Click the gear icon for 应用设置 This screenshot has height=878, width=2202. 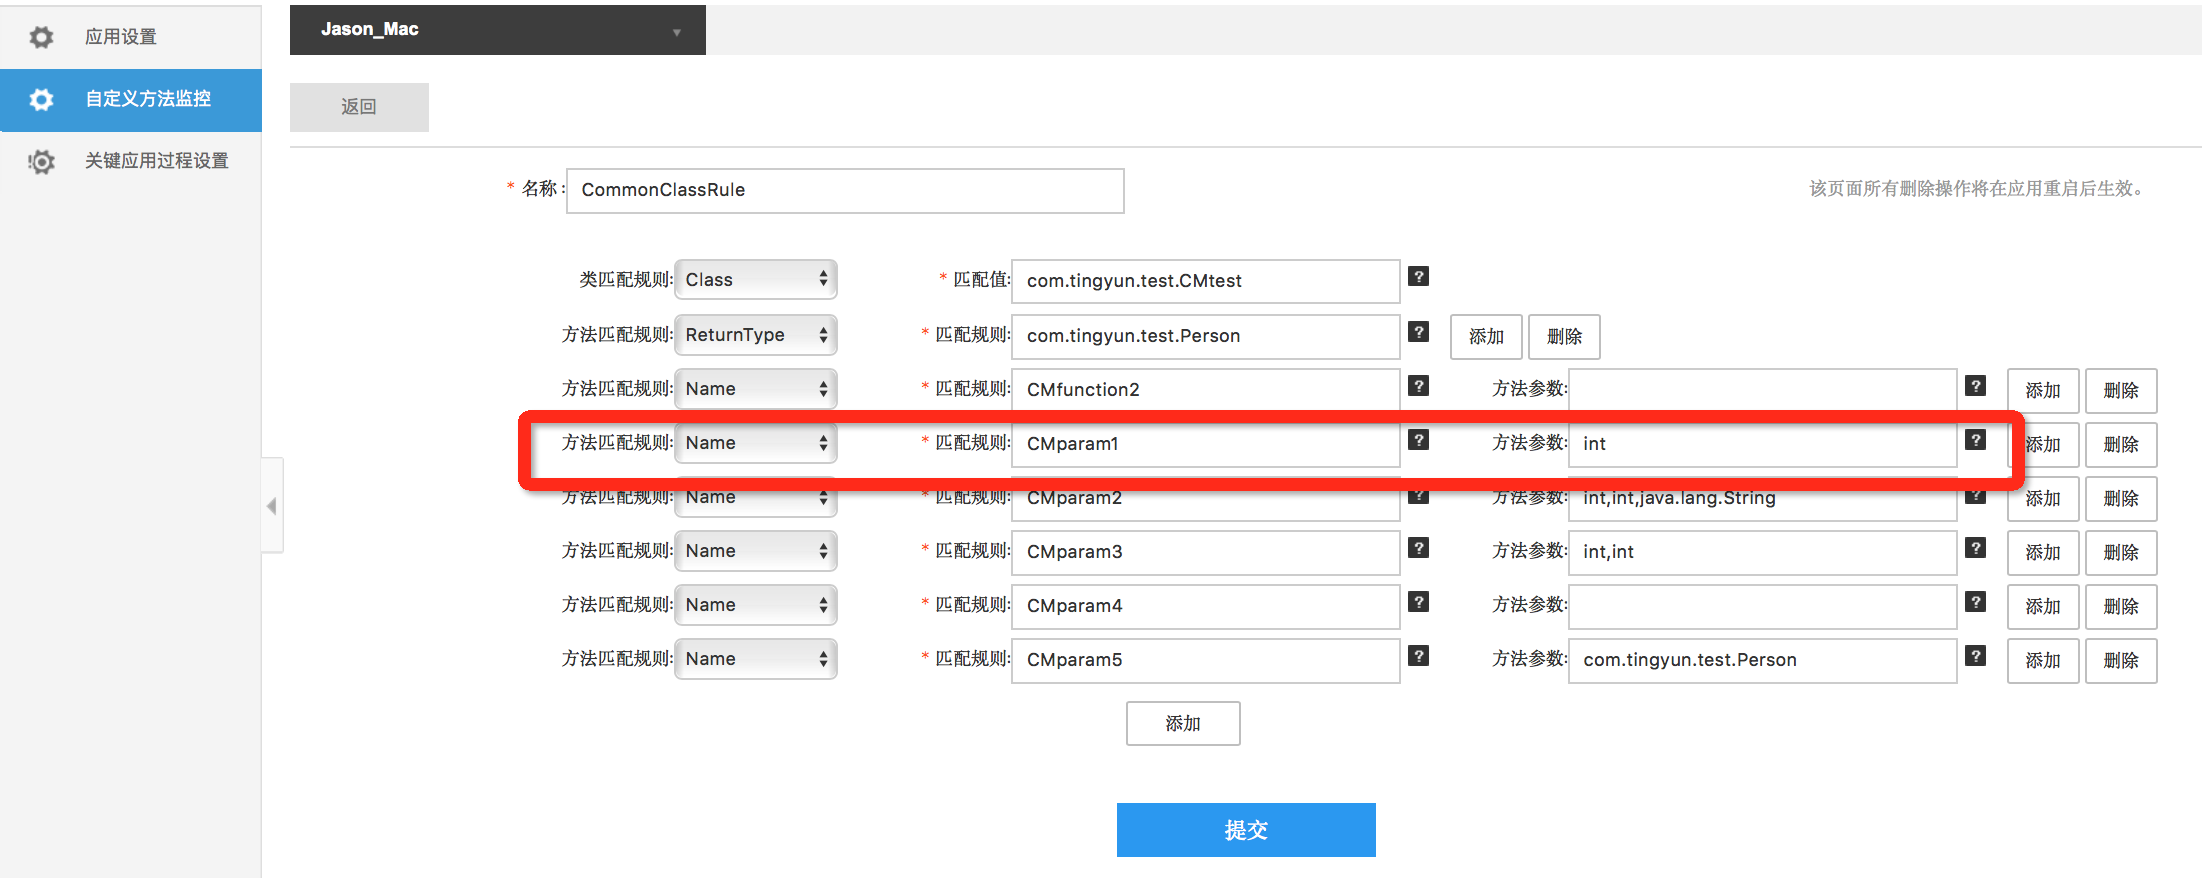tap(41, 37)
